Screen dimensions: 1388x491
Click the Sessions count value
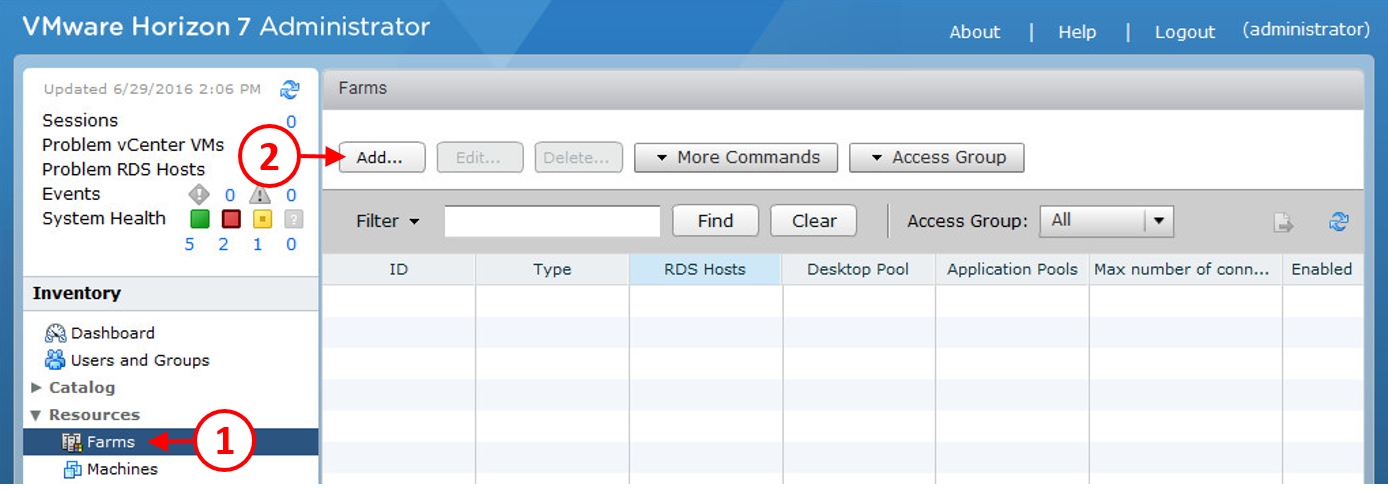coord(291,122)
